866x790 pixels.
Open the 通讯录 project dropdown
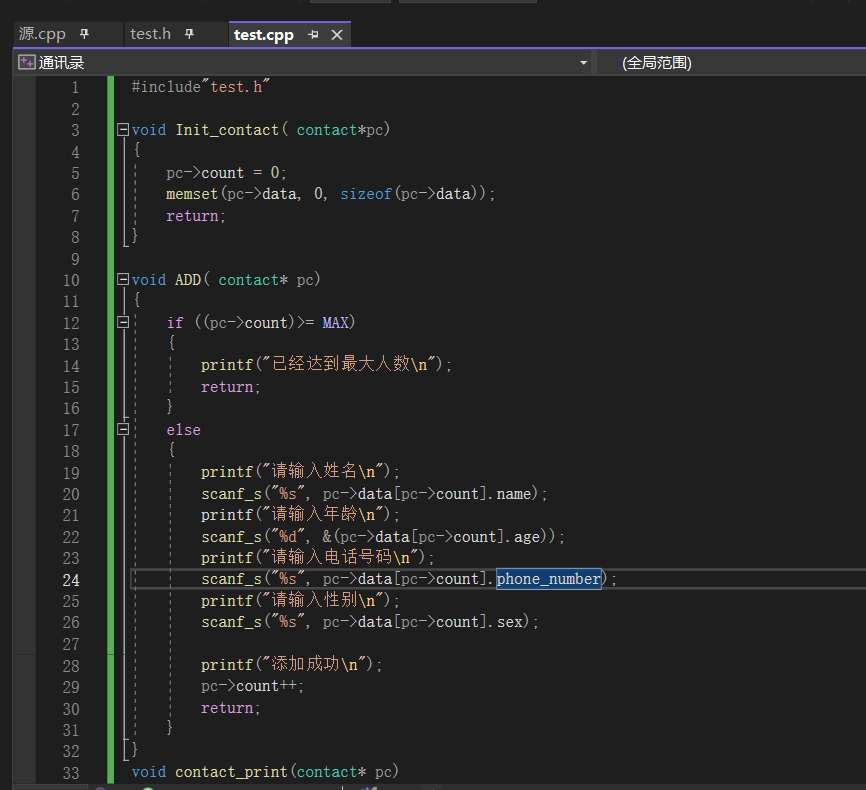tap(583, 63)
